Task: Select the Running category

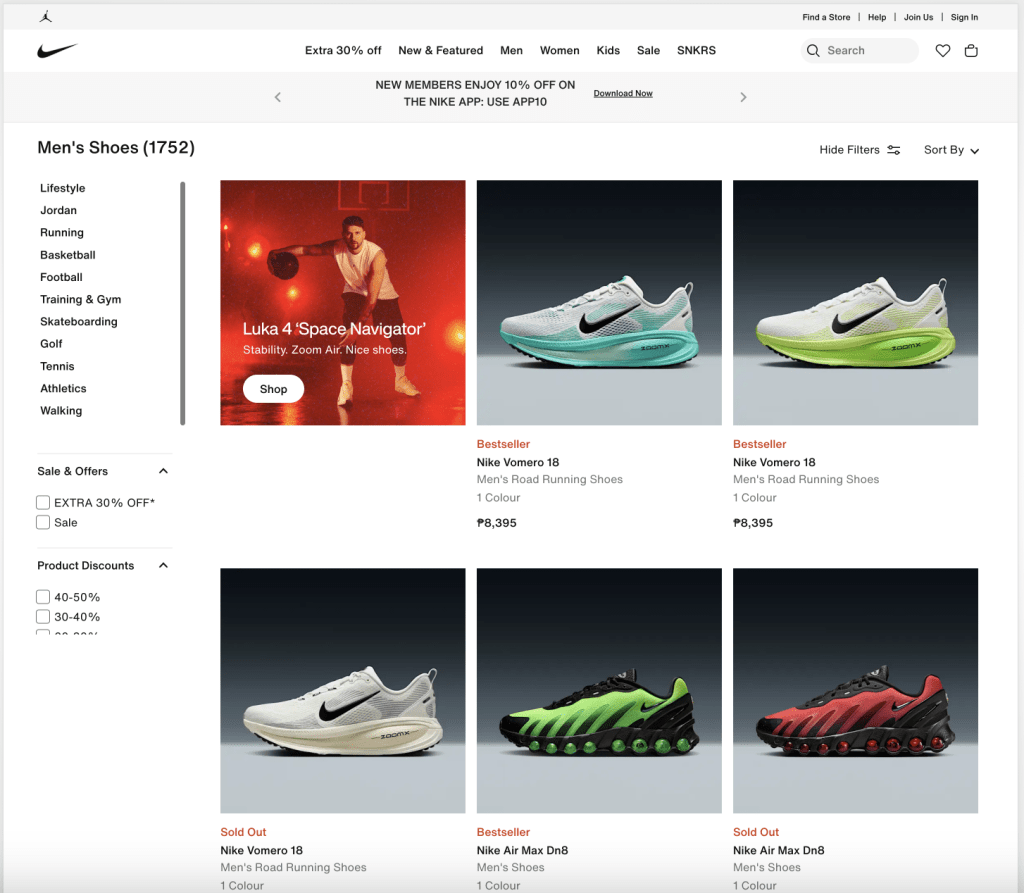Action: [62, 233]
